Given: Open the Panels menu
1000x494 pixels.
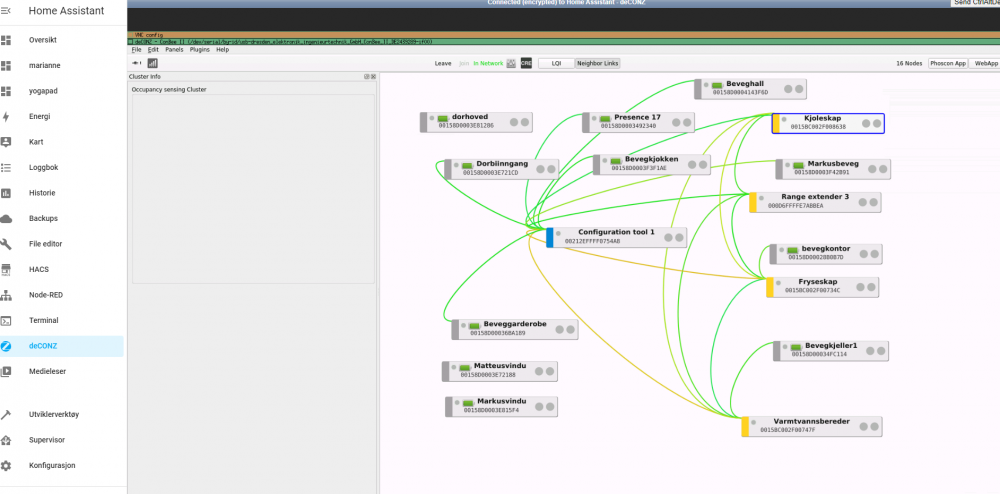Looking at the screenshot, I should [x=174, y=49].
